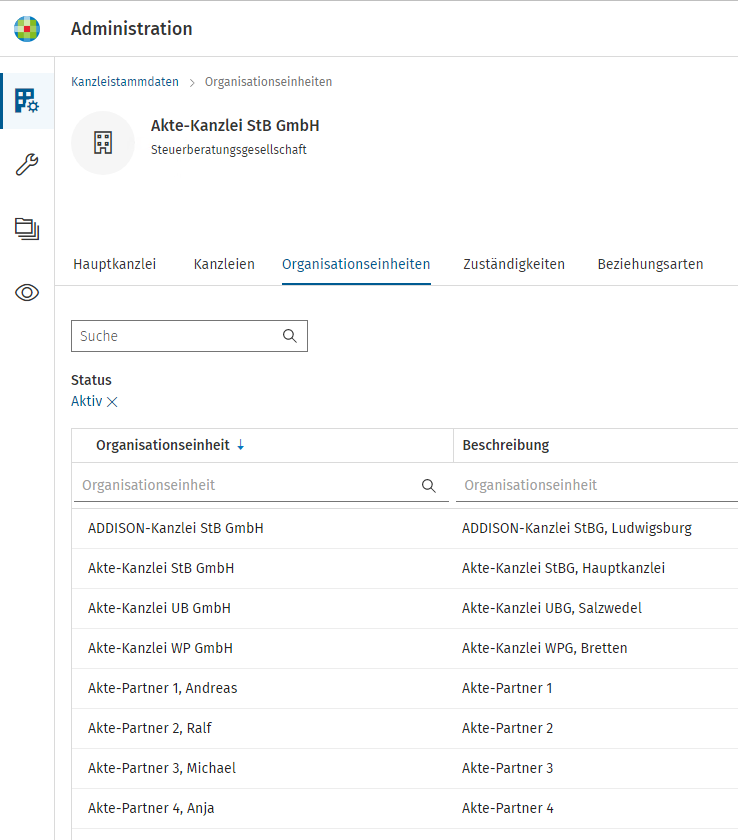Click the Organisationseinheiten breadcrumb text
Image resolution: width=738 pixels, height=840 pixels.
tap(268, 81)
